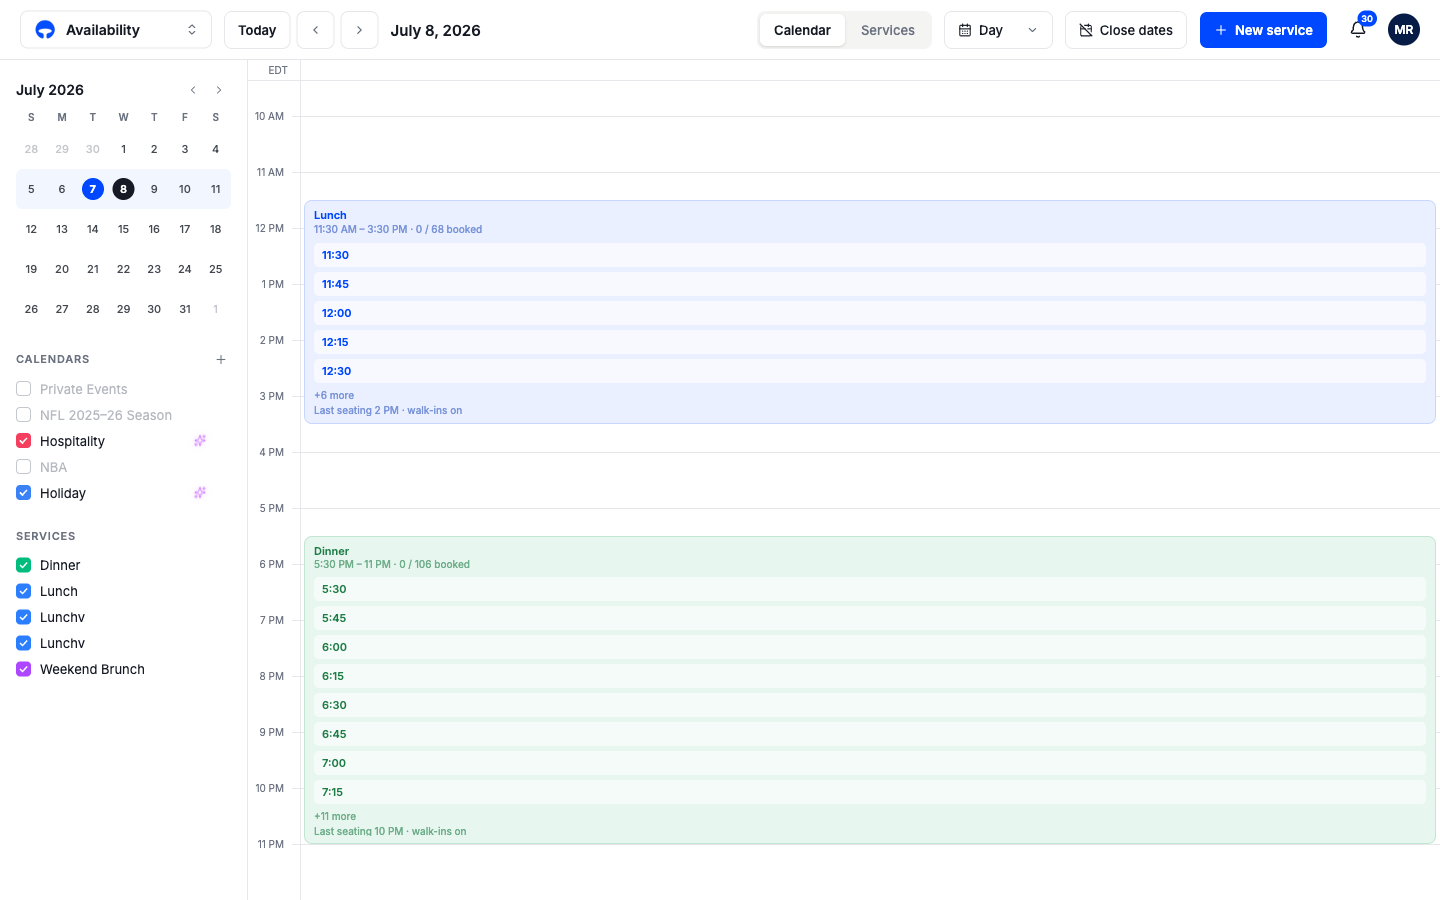
Task: Click the Today button
Action: point(257,30)
